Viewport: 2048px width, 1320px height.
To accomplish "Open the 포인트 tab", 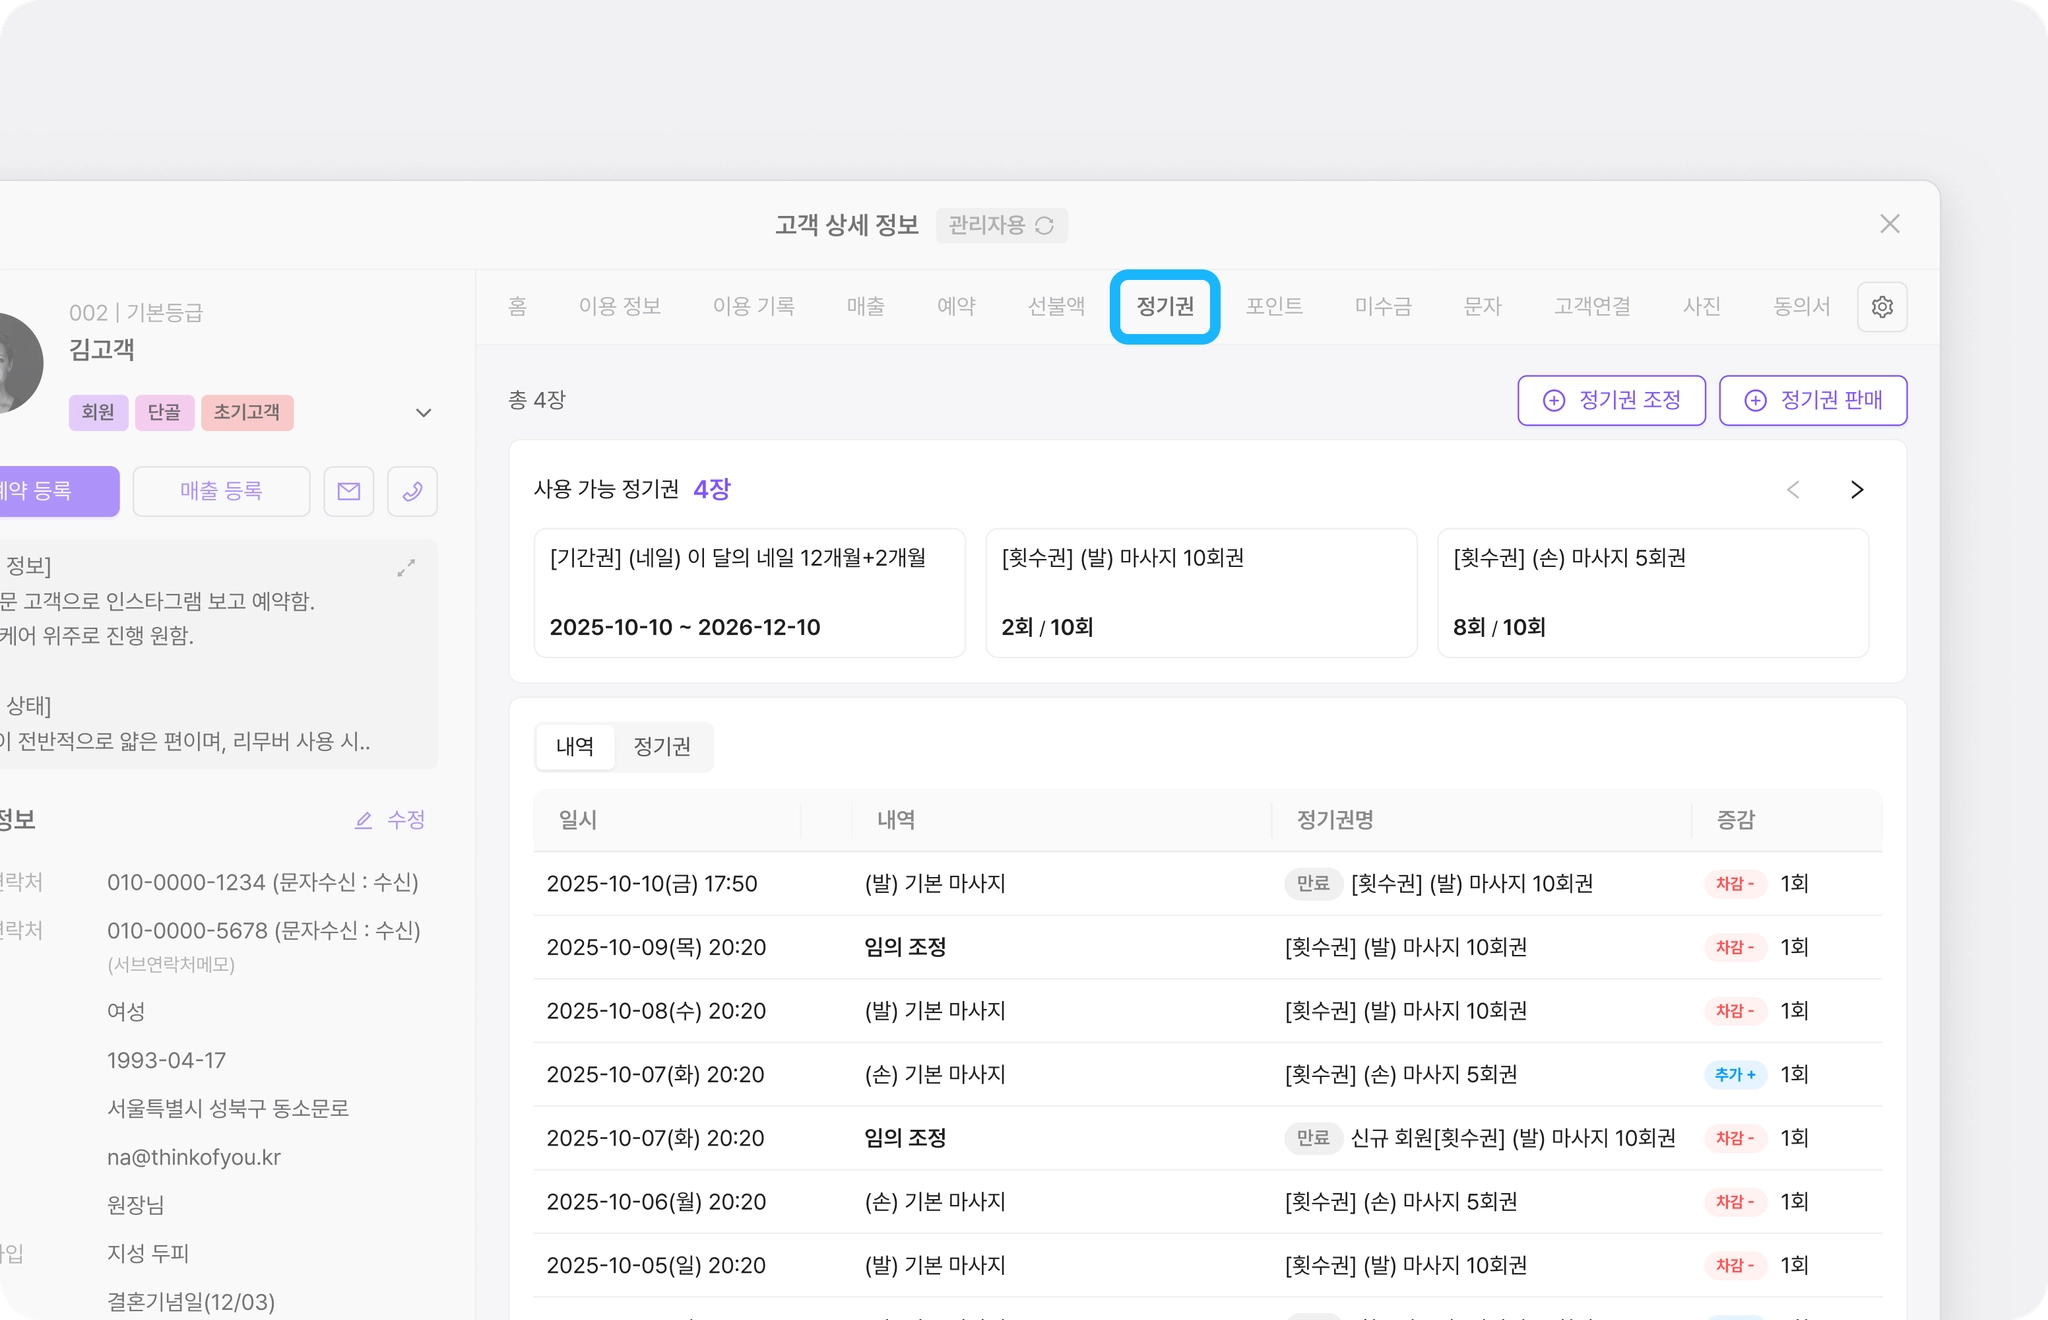I will pyautogui.click(x=1274, y=307).
